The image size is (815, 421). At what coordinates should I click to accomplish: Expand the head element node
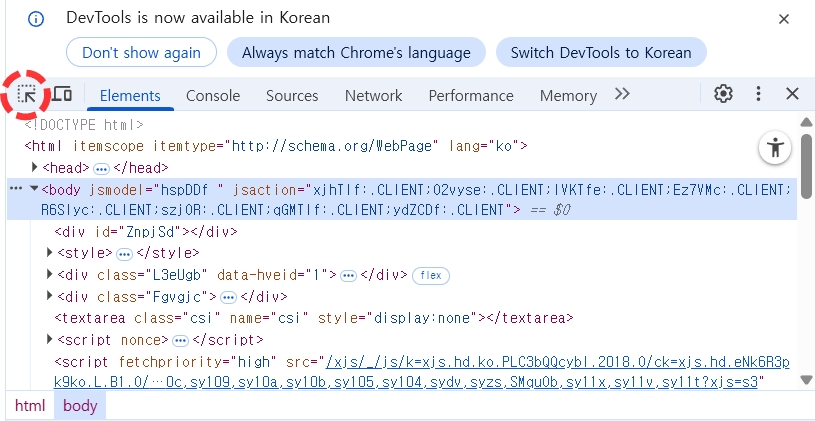(x=35, y=167)
